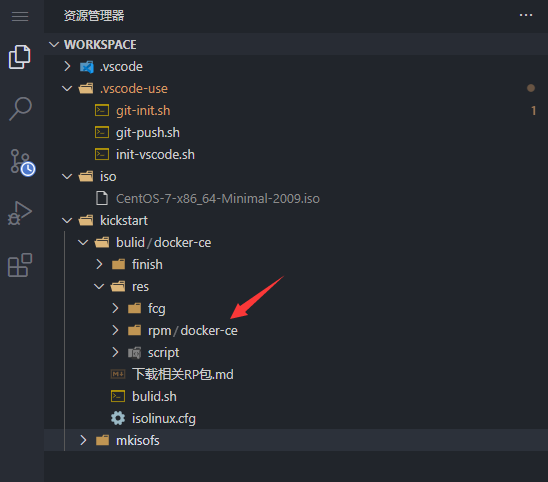
Task: Collapse the res folder chevron
Action: [x=99, y=287]
